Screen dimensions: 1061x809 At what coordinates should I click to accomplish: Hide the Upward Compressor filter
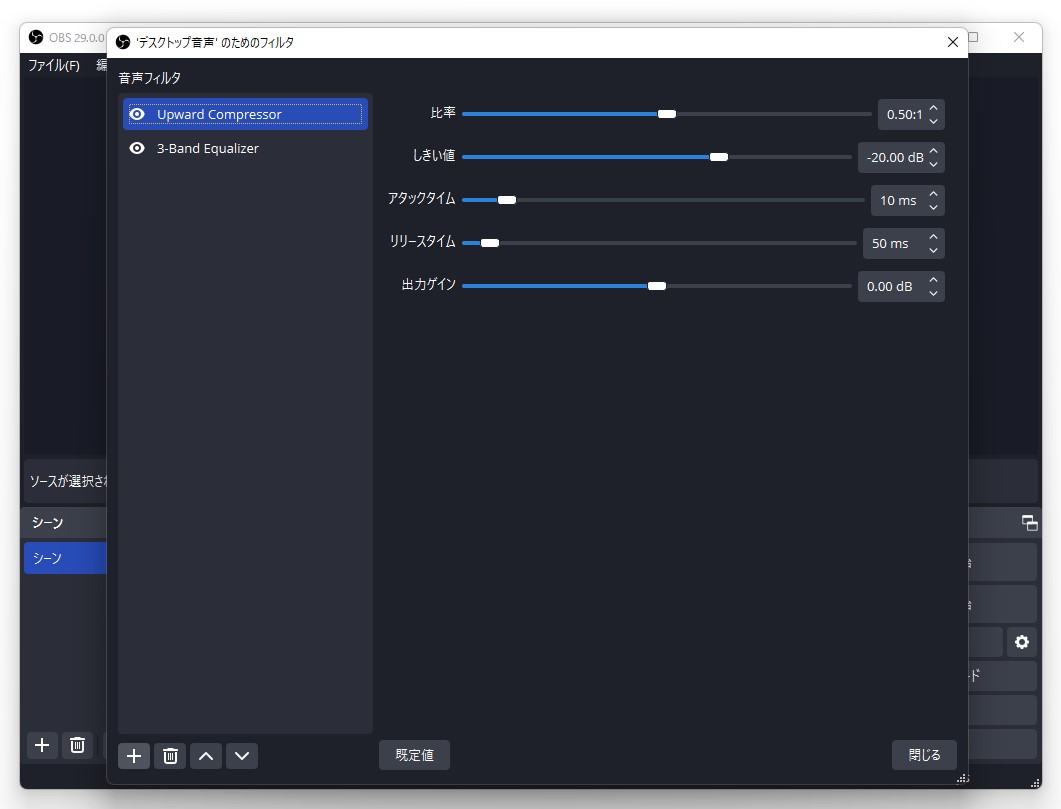(137, 114)
